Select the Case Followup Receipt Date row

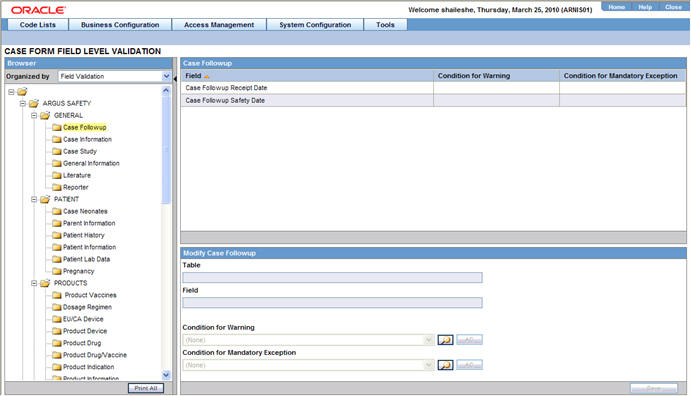pos(433,88)
